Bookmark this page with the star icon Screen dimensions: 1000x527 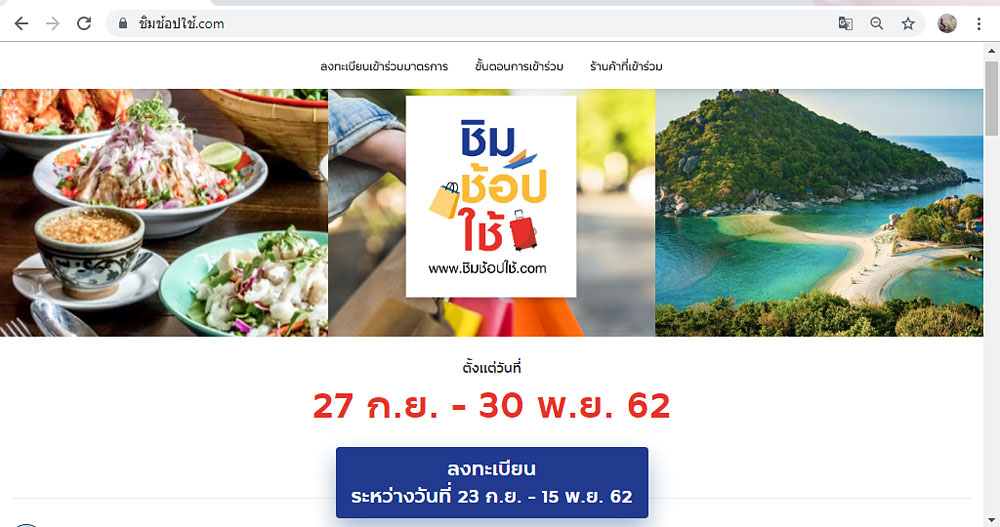(908, 24)
